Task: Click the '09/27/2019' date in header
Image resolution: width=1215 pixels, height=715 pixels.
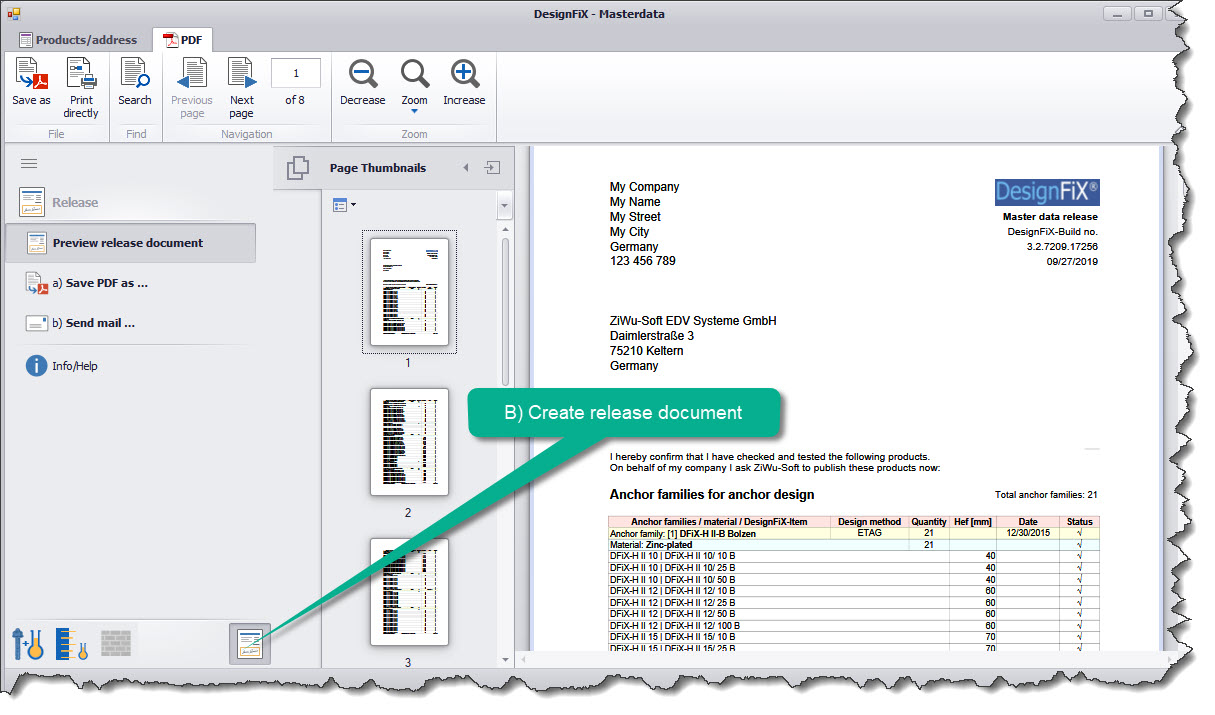Action: (1072, 261)
